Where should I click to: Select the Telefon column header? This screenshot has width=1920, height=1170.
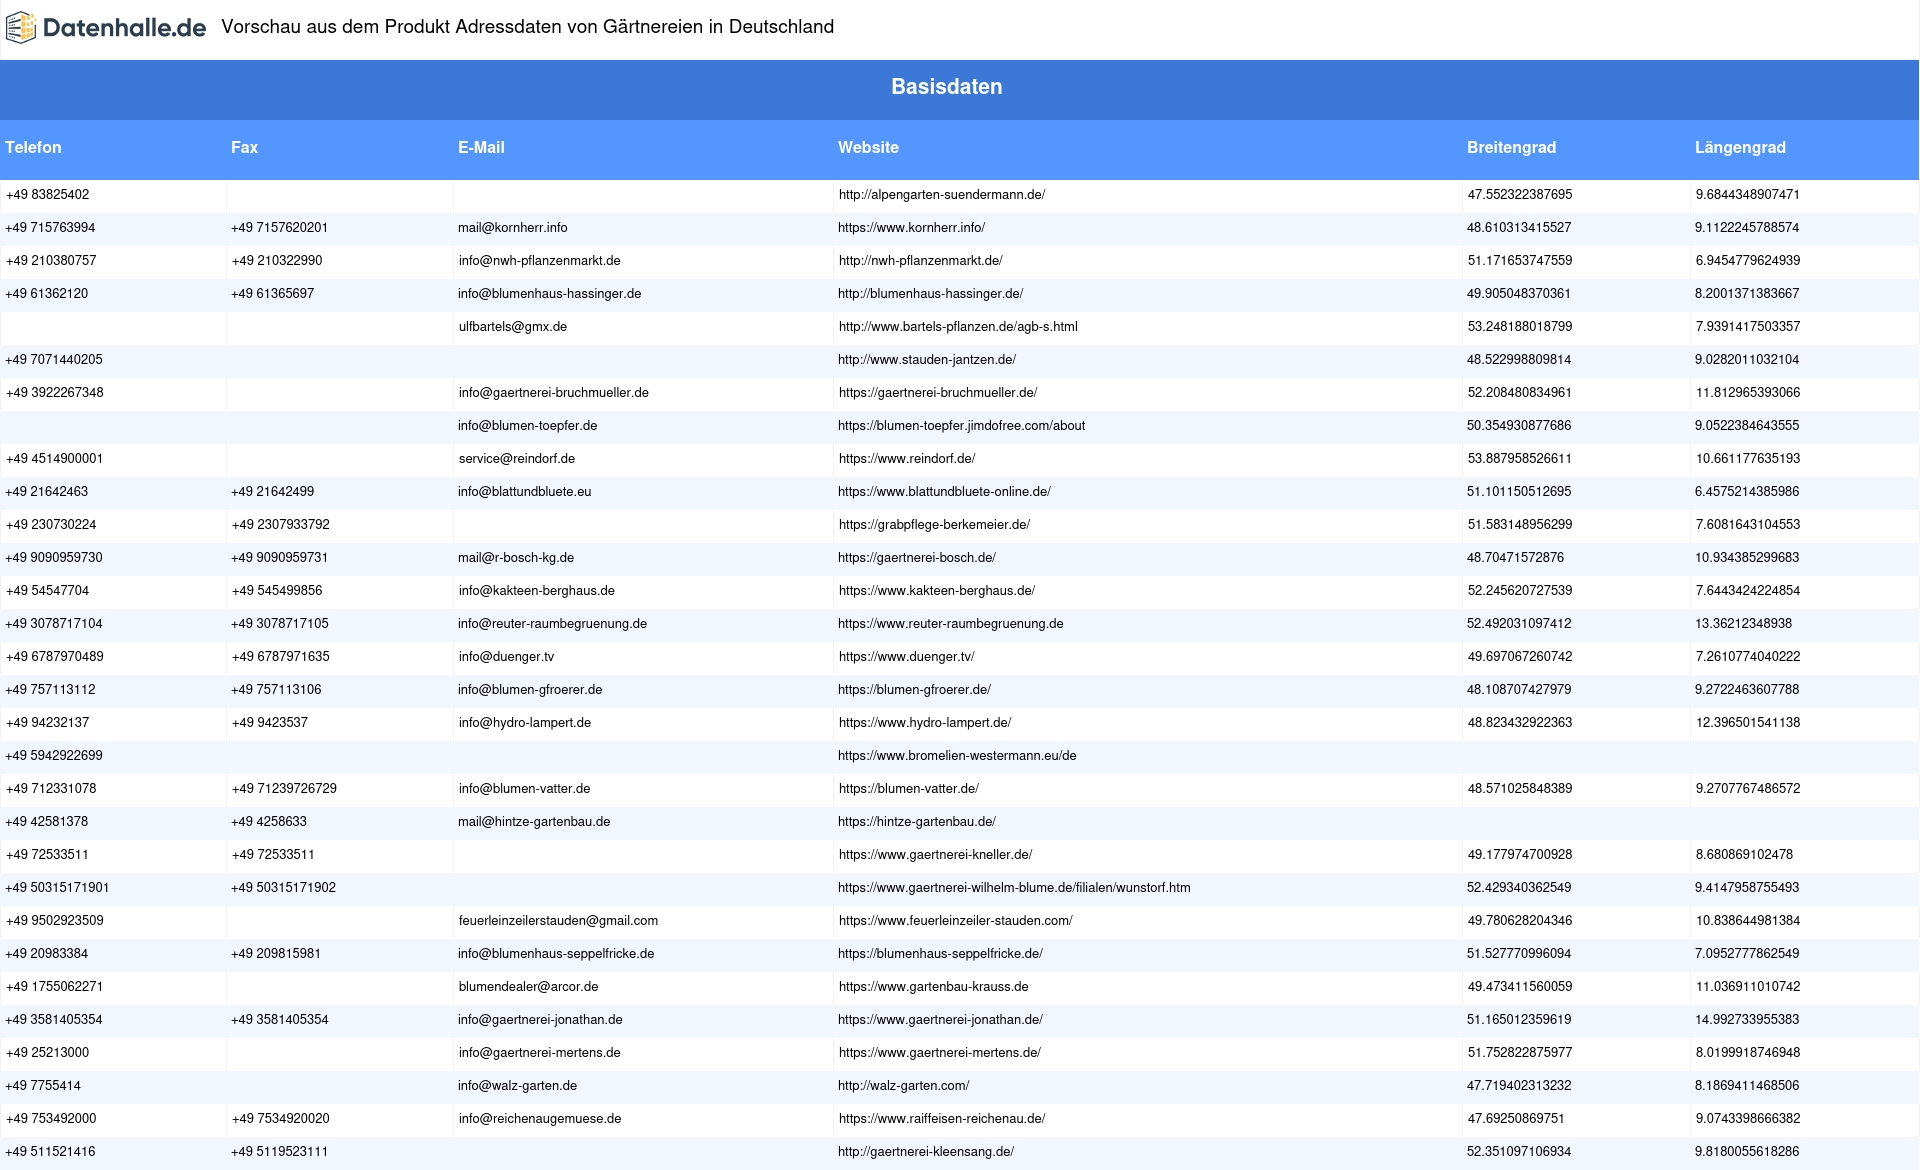pyautogui.click(x=33, y=147)
